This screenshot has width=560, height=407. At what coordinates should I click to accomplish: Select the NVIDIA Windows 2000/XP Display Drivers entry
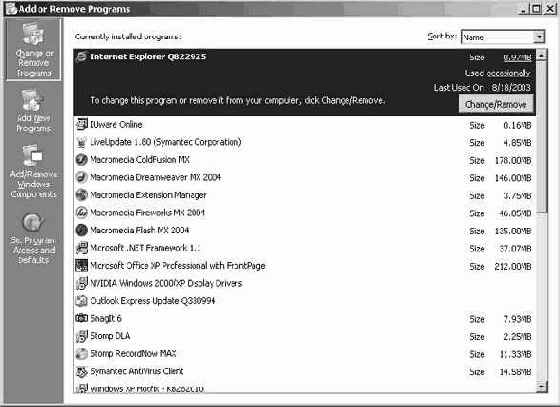pyautogui.click(x=304, y=283)
